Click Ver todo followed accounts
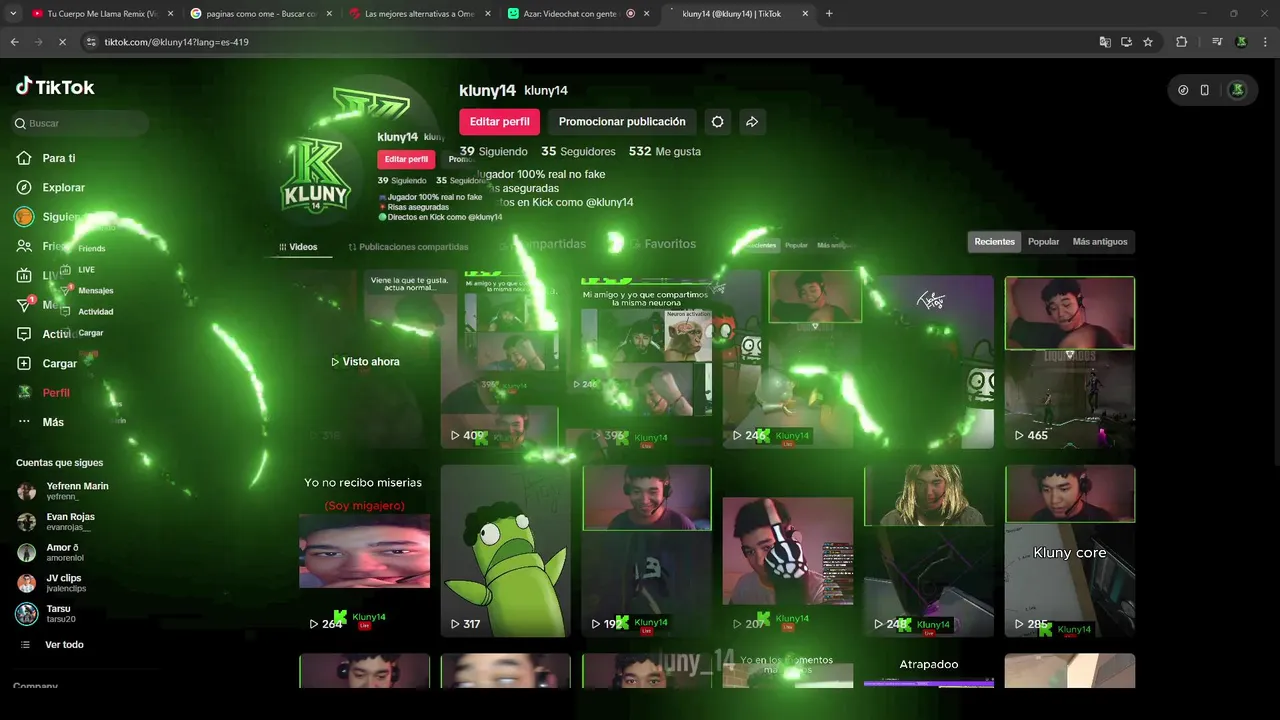The height and width of the screenshot is (720, 1280). pos(64,645)
